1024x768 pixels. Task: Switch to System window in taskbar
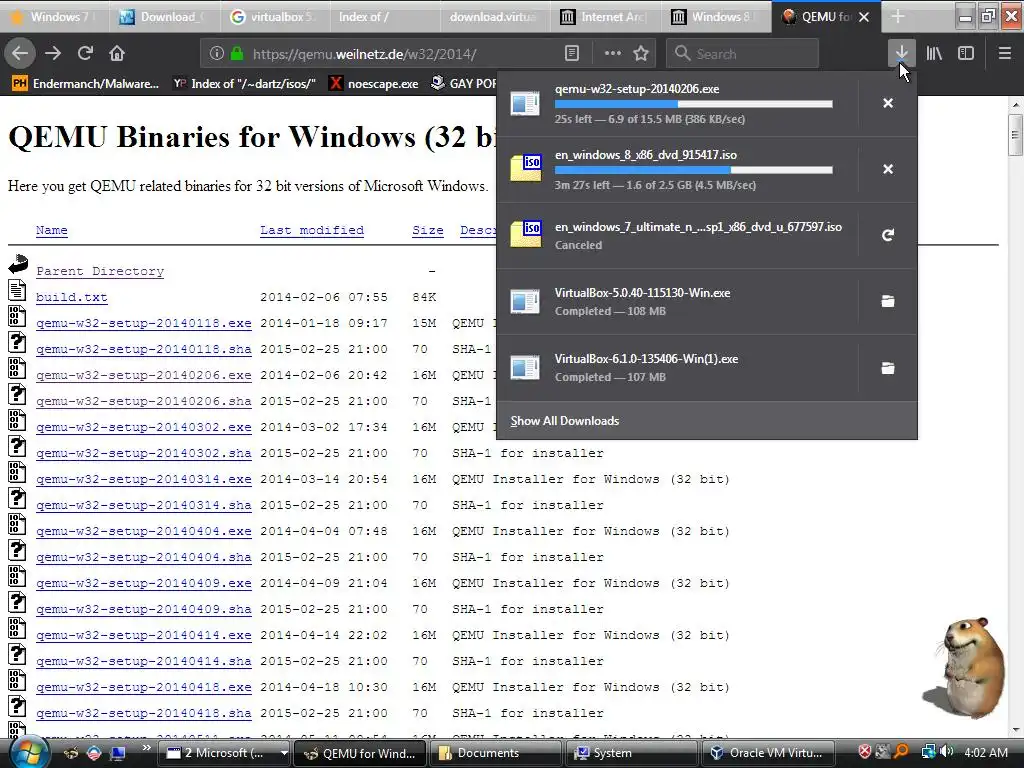[632, 753]
